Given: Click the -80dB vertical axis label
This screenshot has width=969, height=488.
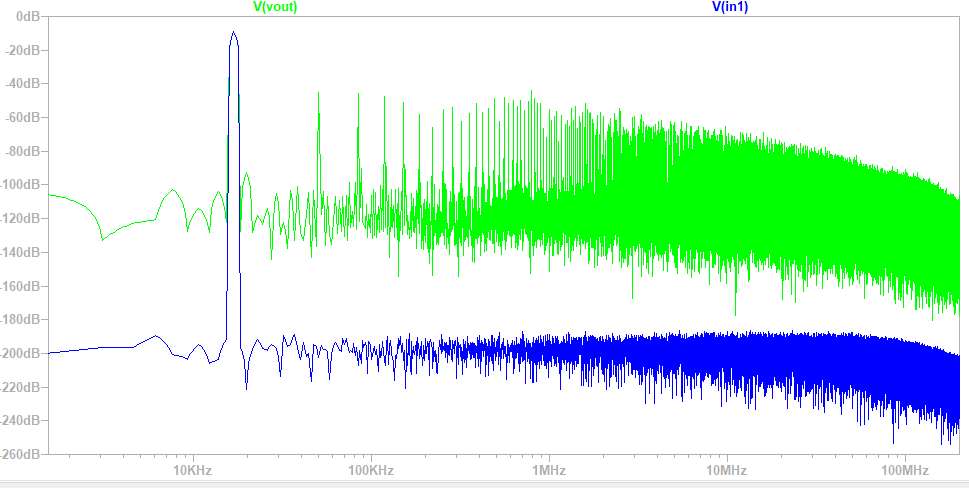Looking at the screenshot, I should point(24,151).
